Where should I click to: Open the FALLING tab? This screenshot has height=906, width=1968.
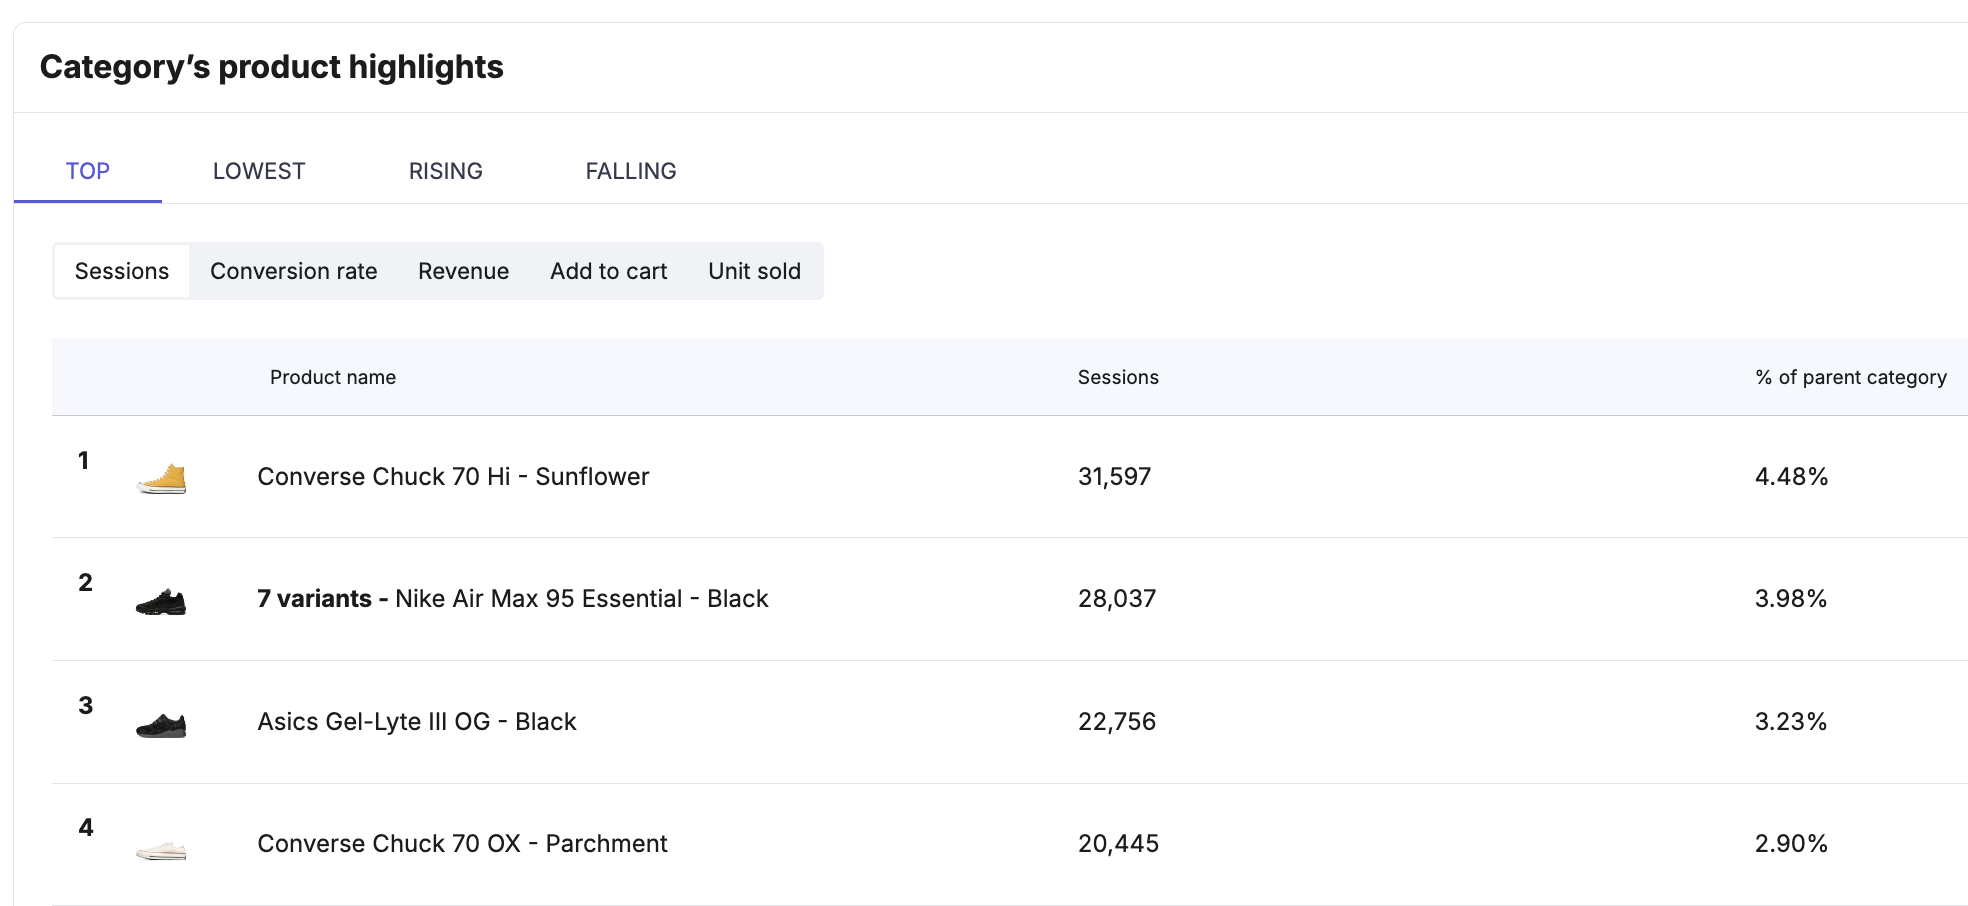coord(631,171)
